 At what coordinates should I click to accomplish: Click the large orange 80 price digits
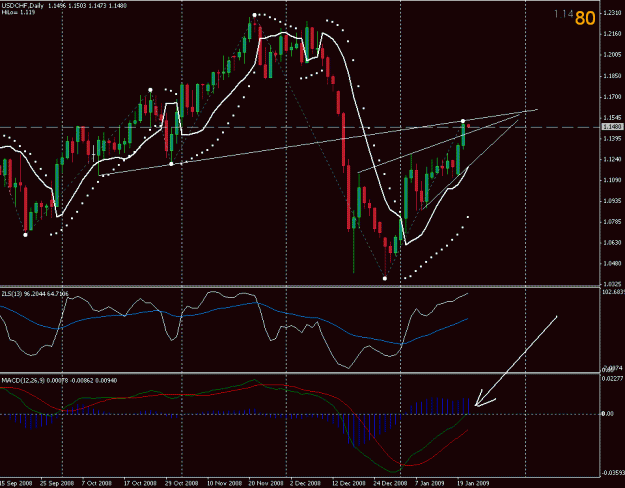point(585,18)
